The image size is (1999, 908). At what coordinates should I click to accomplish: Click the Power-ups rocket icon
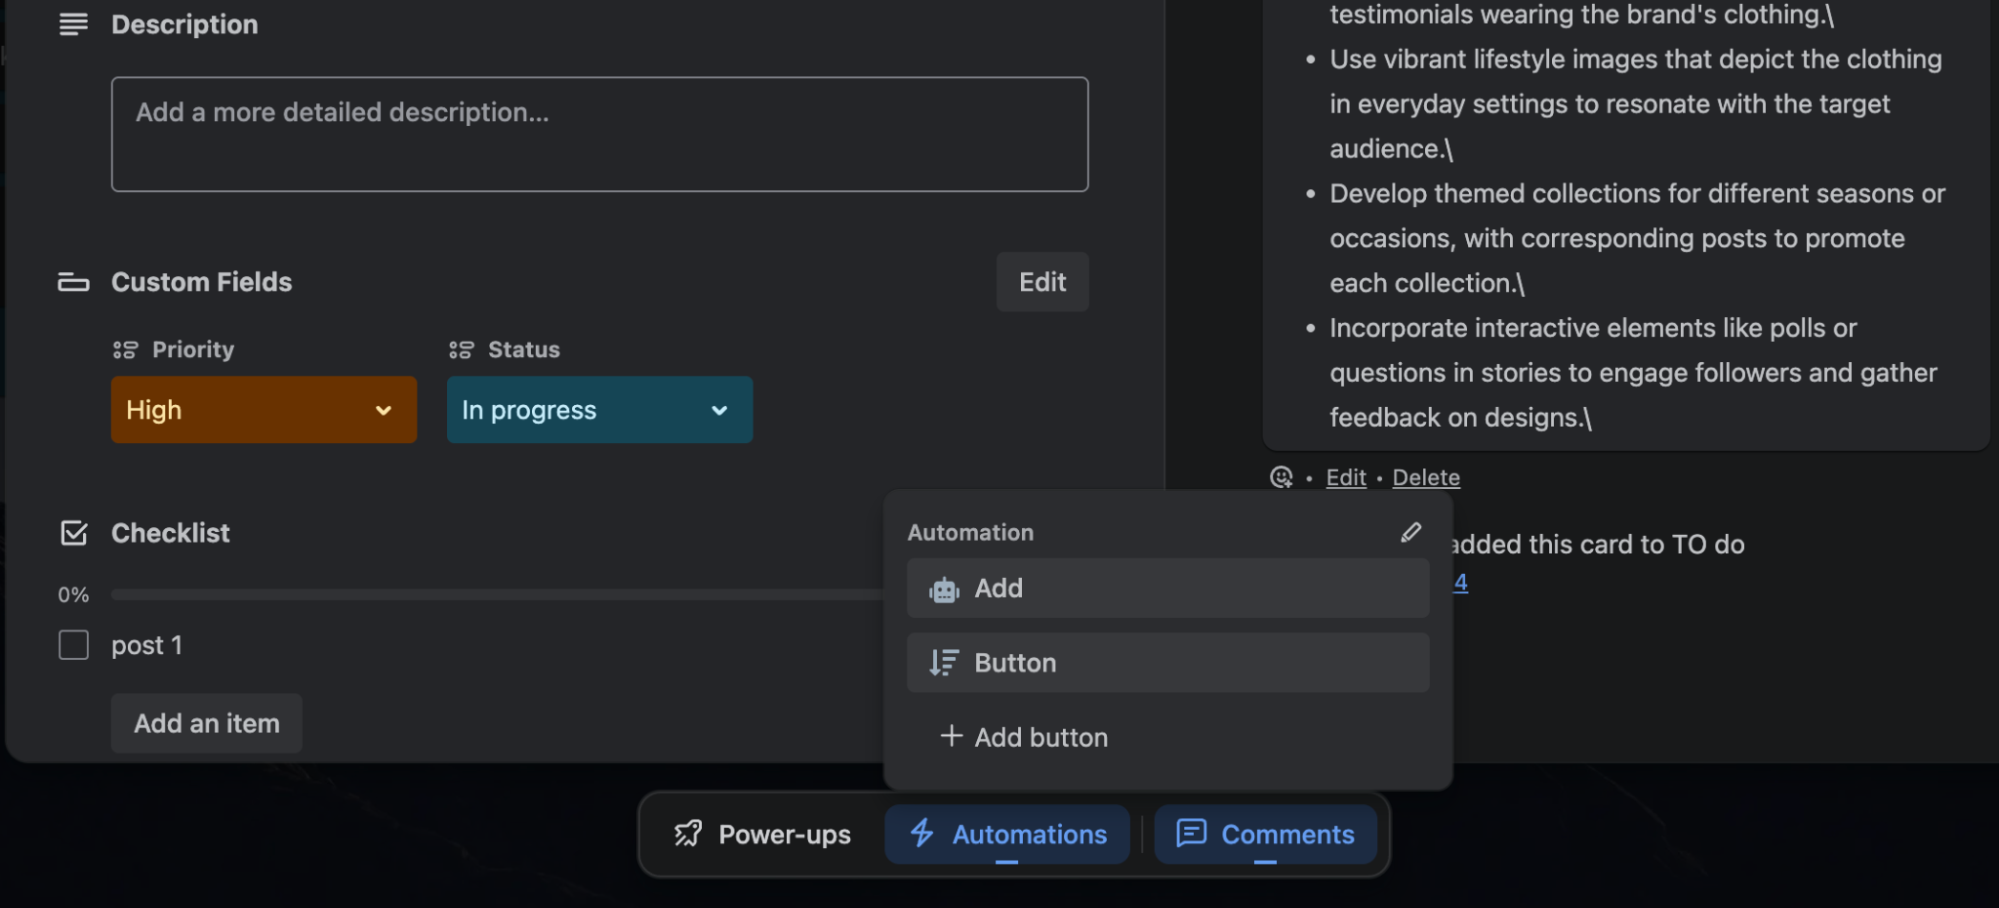coord(688,834)
